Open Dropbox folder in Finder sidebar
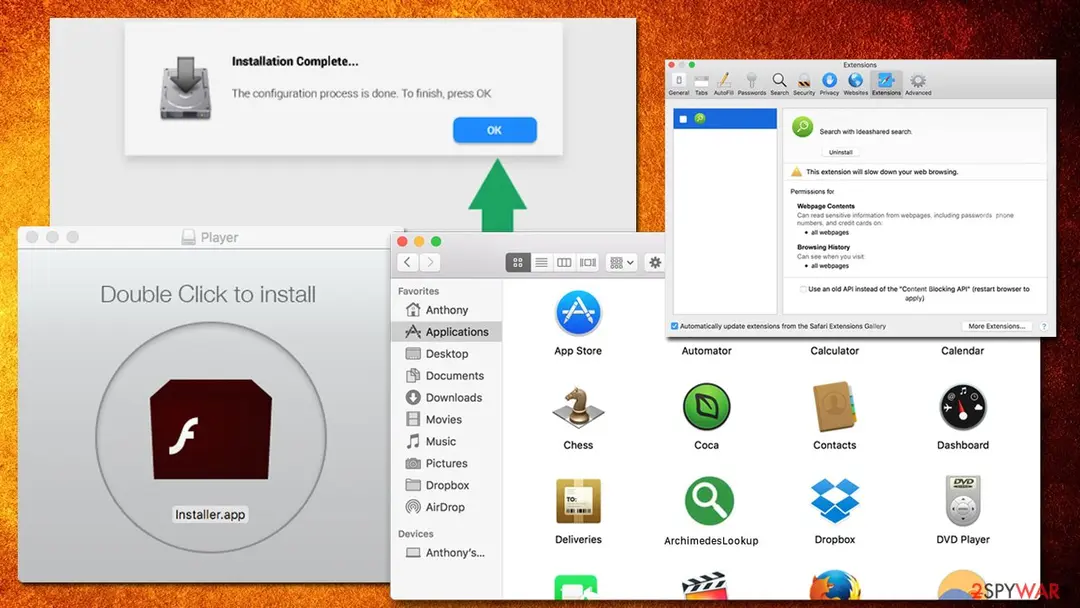Viewport: 1080px width, 608px height. [446, 485]
